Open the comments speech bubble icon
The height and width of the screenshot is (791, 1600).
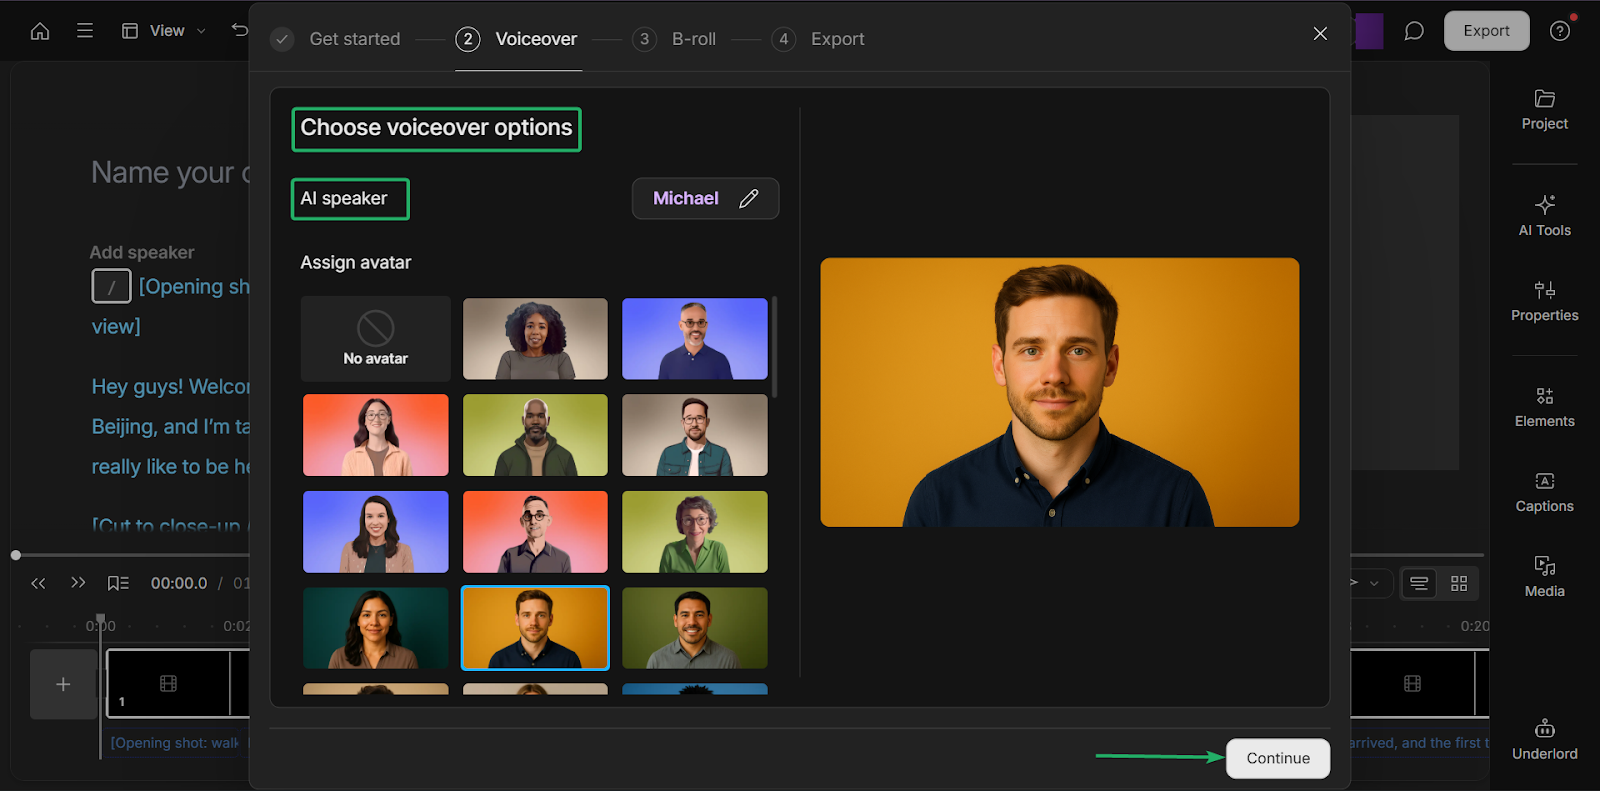(x=1414, y=31)
